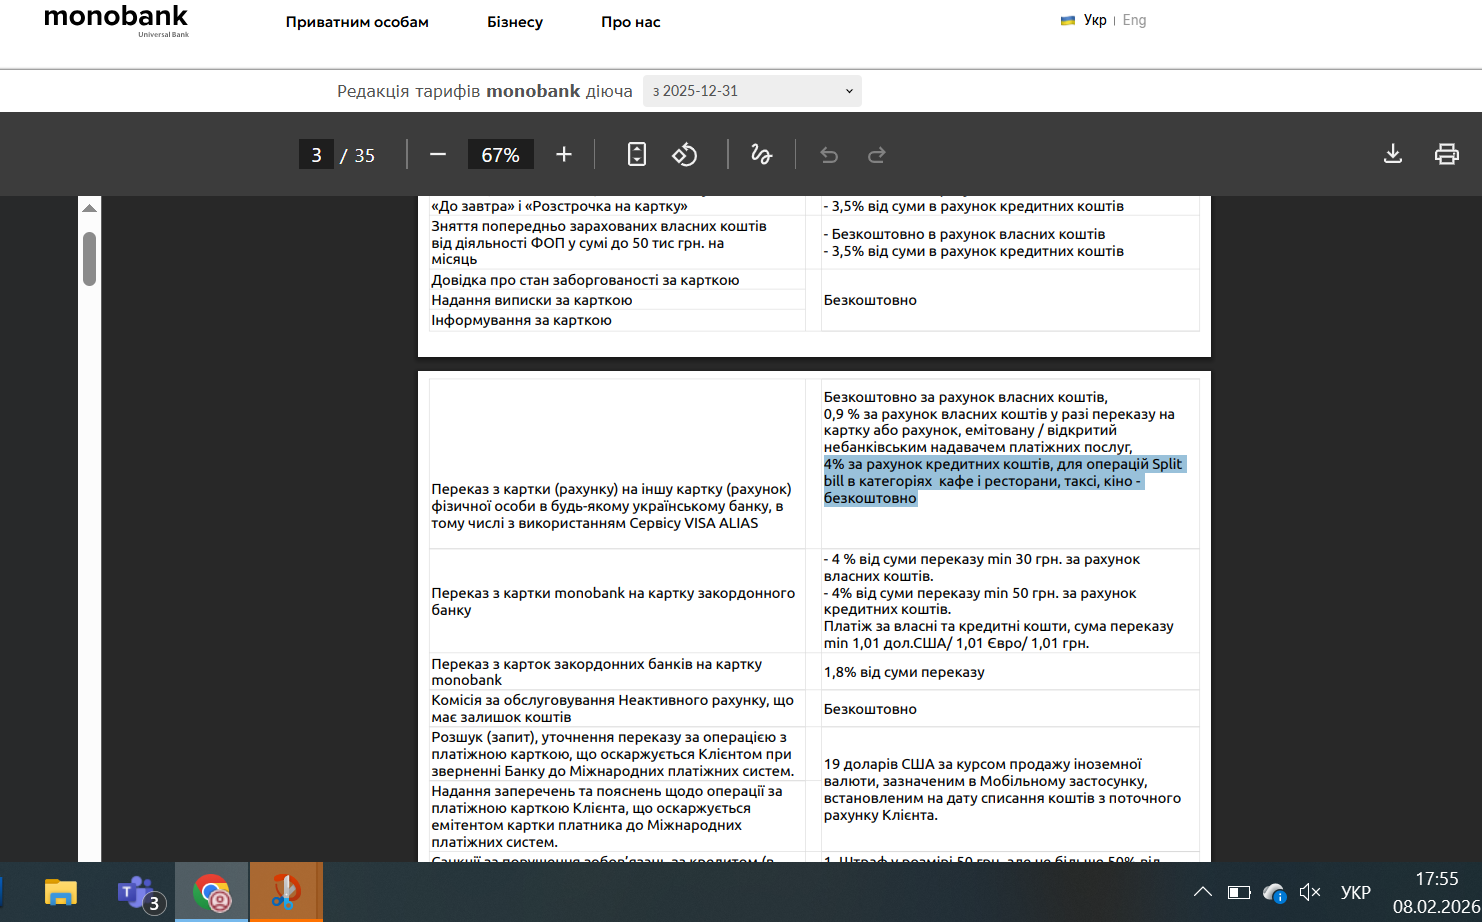Click 'Переказ з картки monobank на картку закордонного банку'
Screen dimensions: 1482x922
click(613, 601)
